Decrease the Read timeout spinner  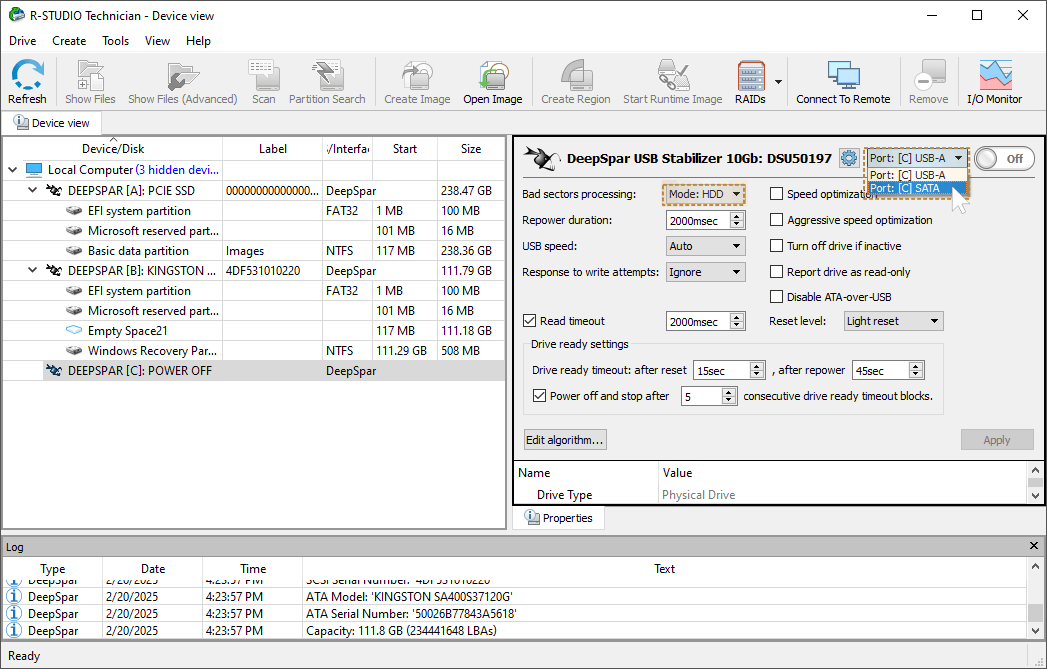pos(737,325)
